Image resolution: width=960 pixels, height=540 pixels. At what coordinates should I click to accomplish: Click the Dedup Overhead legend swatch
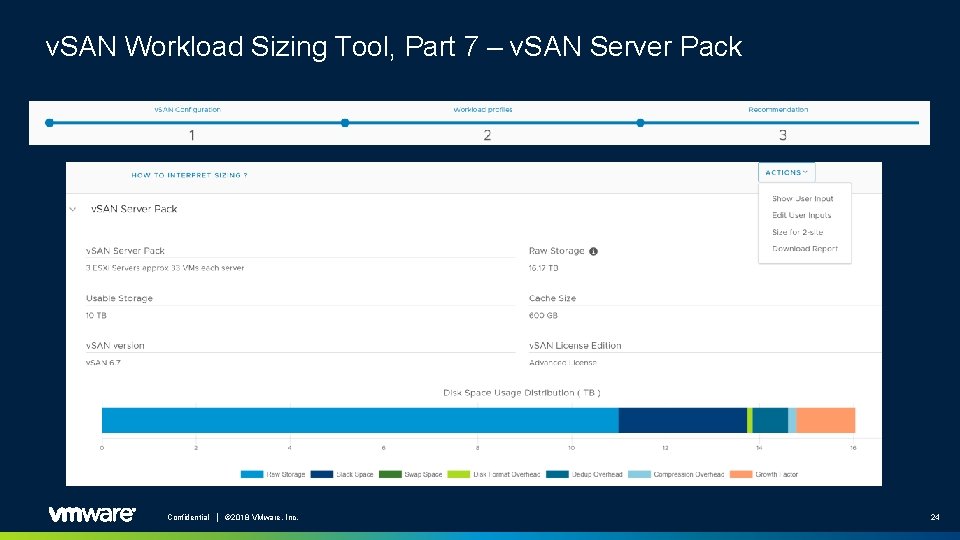point(557,474)
